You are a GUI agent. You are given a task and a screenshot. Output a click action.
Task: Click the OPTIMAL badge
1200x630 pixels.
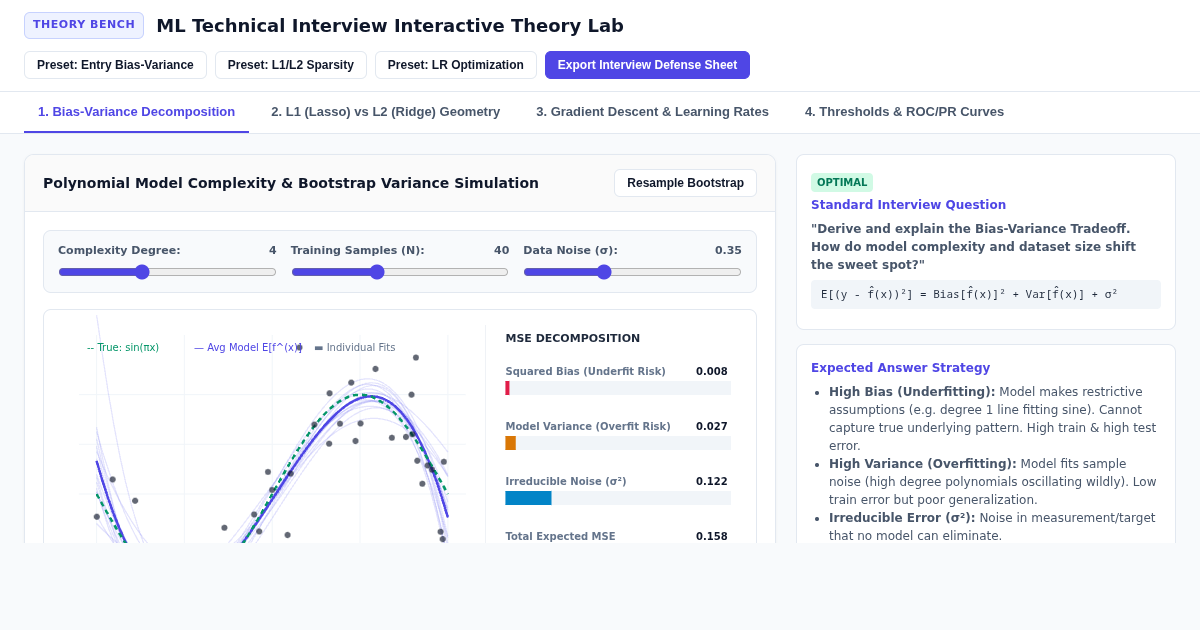(x=842, y=182)
